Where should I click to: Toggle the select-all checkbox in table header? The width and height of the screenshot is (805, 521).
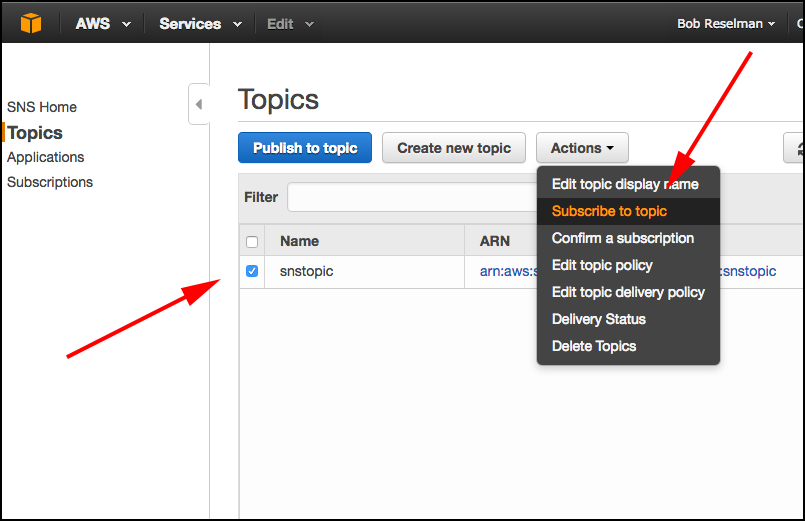(x=252, y=241)
